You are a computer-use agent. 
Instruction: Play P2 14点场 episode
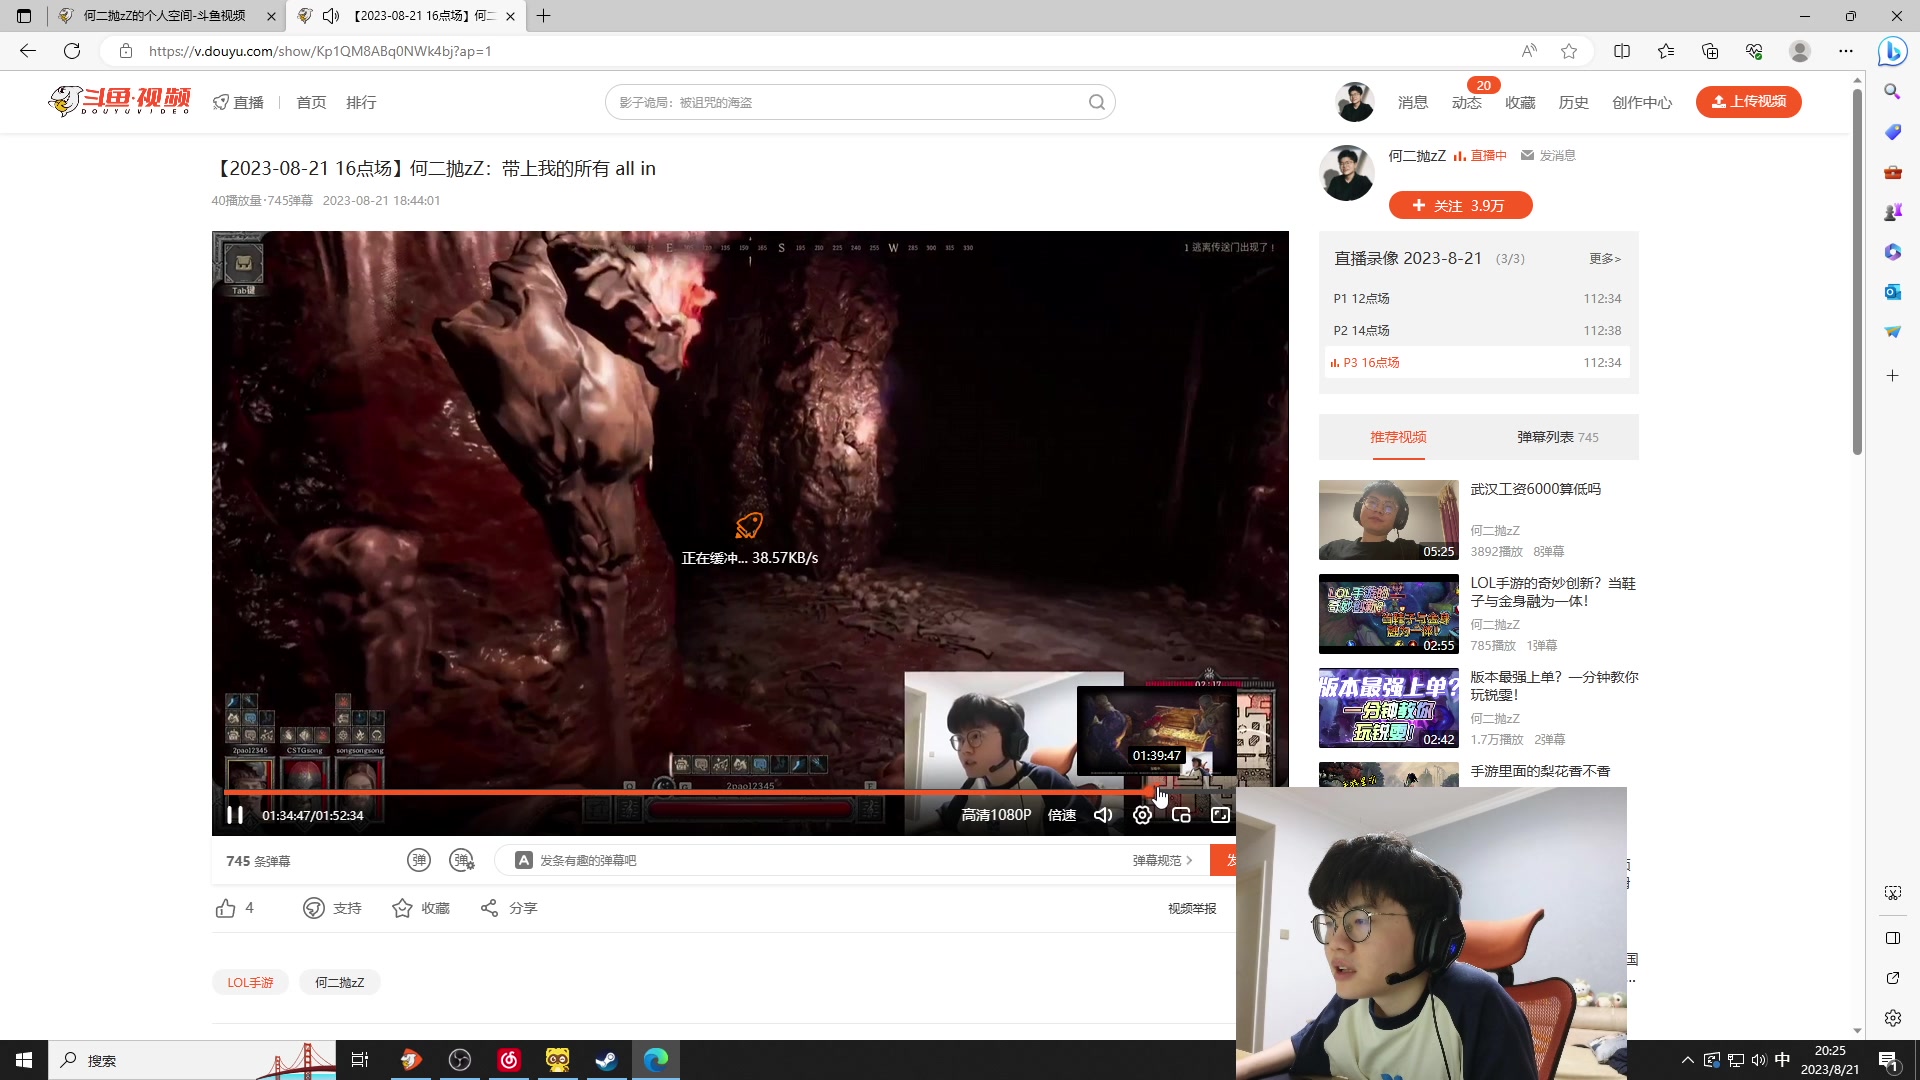(1478, 330)
